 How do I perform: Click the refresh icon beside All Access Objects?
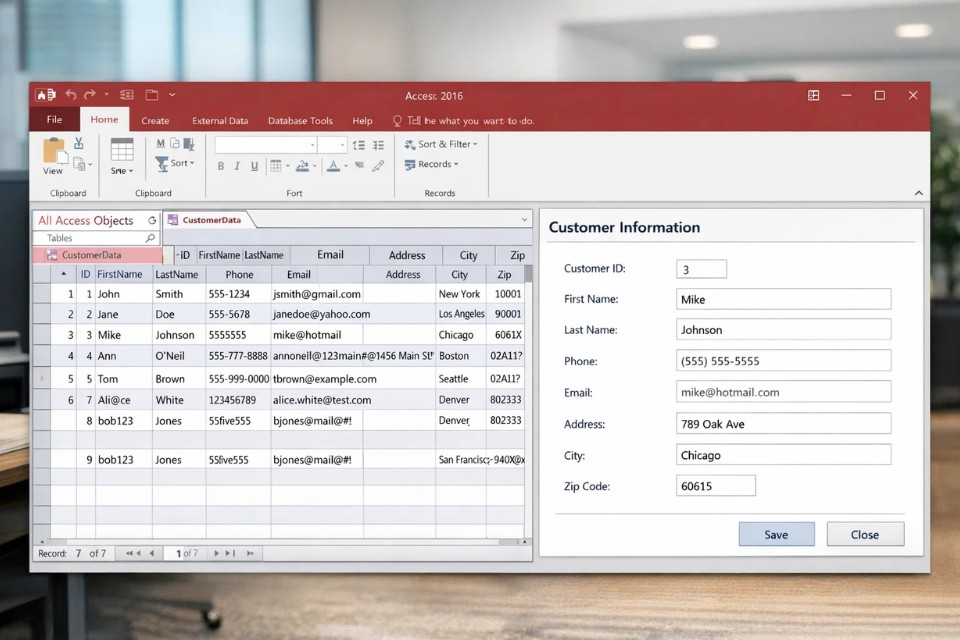coord(152,220)
